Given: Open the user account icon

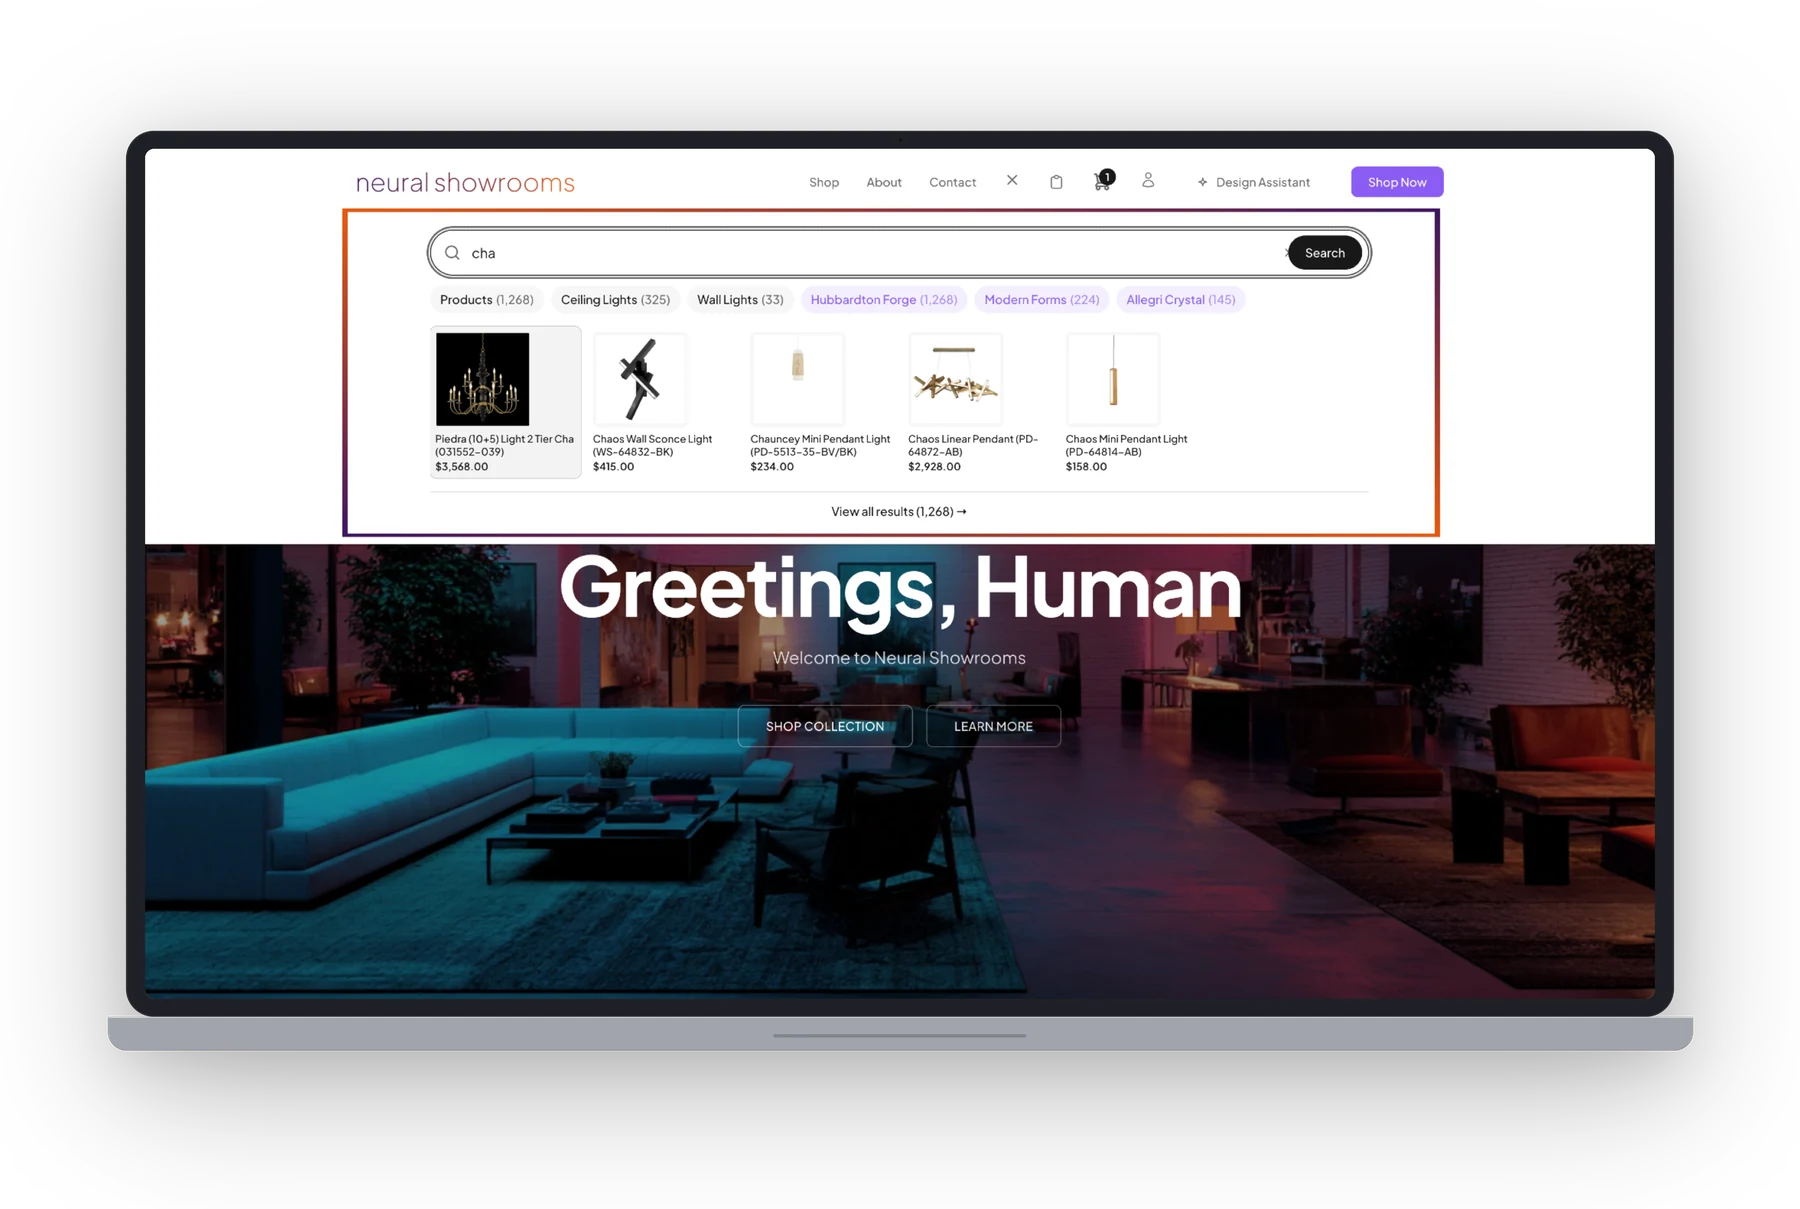Looking at the screenshot, I should 1148,180.
